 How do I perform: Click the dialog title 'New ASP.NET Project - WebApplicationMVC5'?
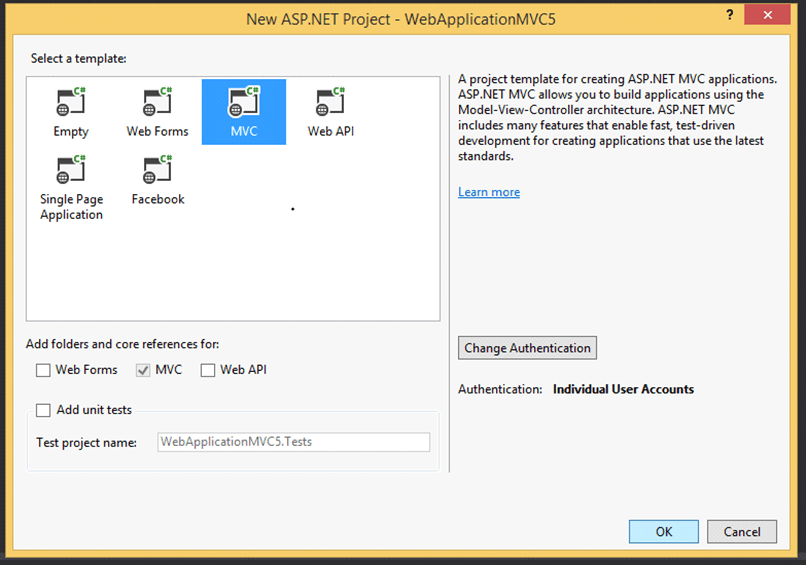pyautogui.click(x=401, y=19)
